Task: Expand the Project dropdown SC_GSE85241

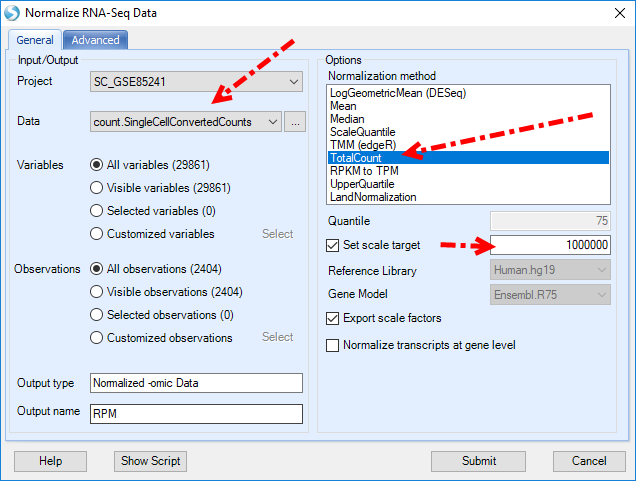Action: coord(196,82)
